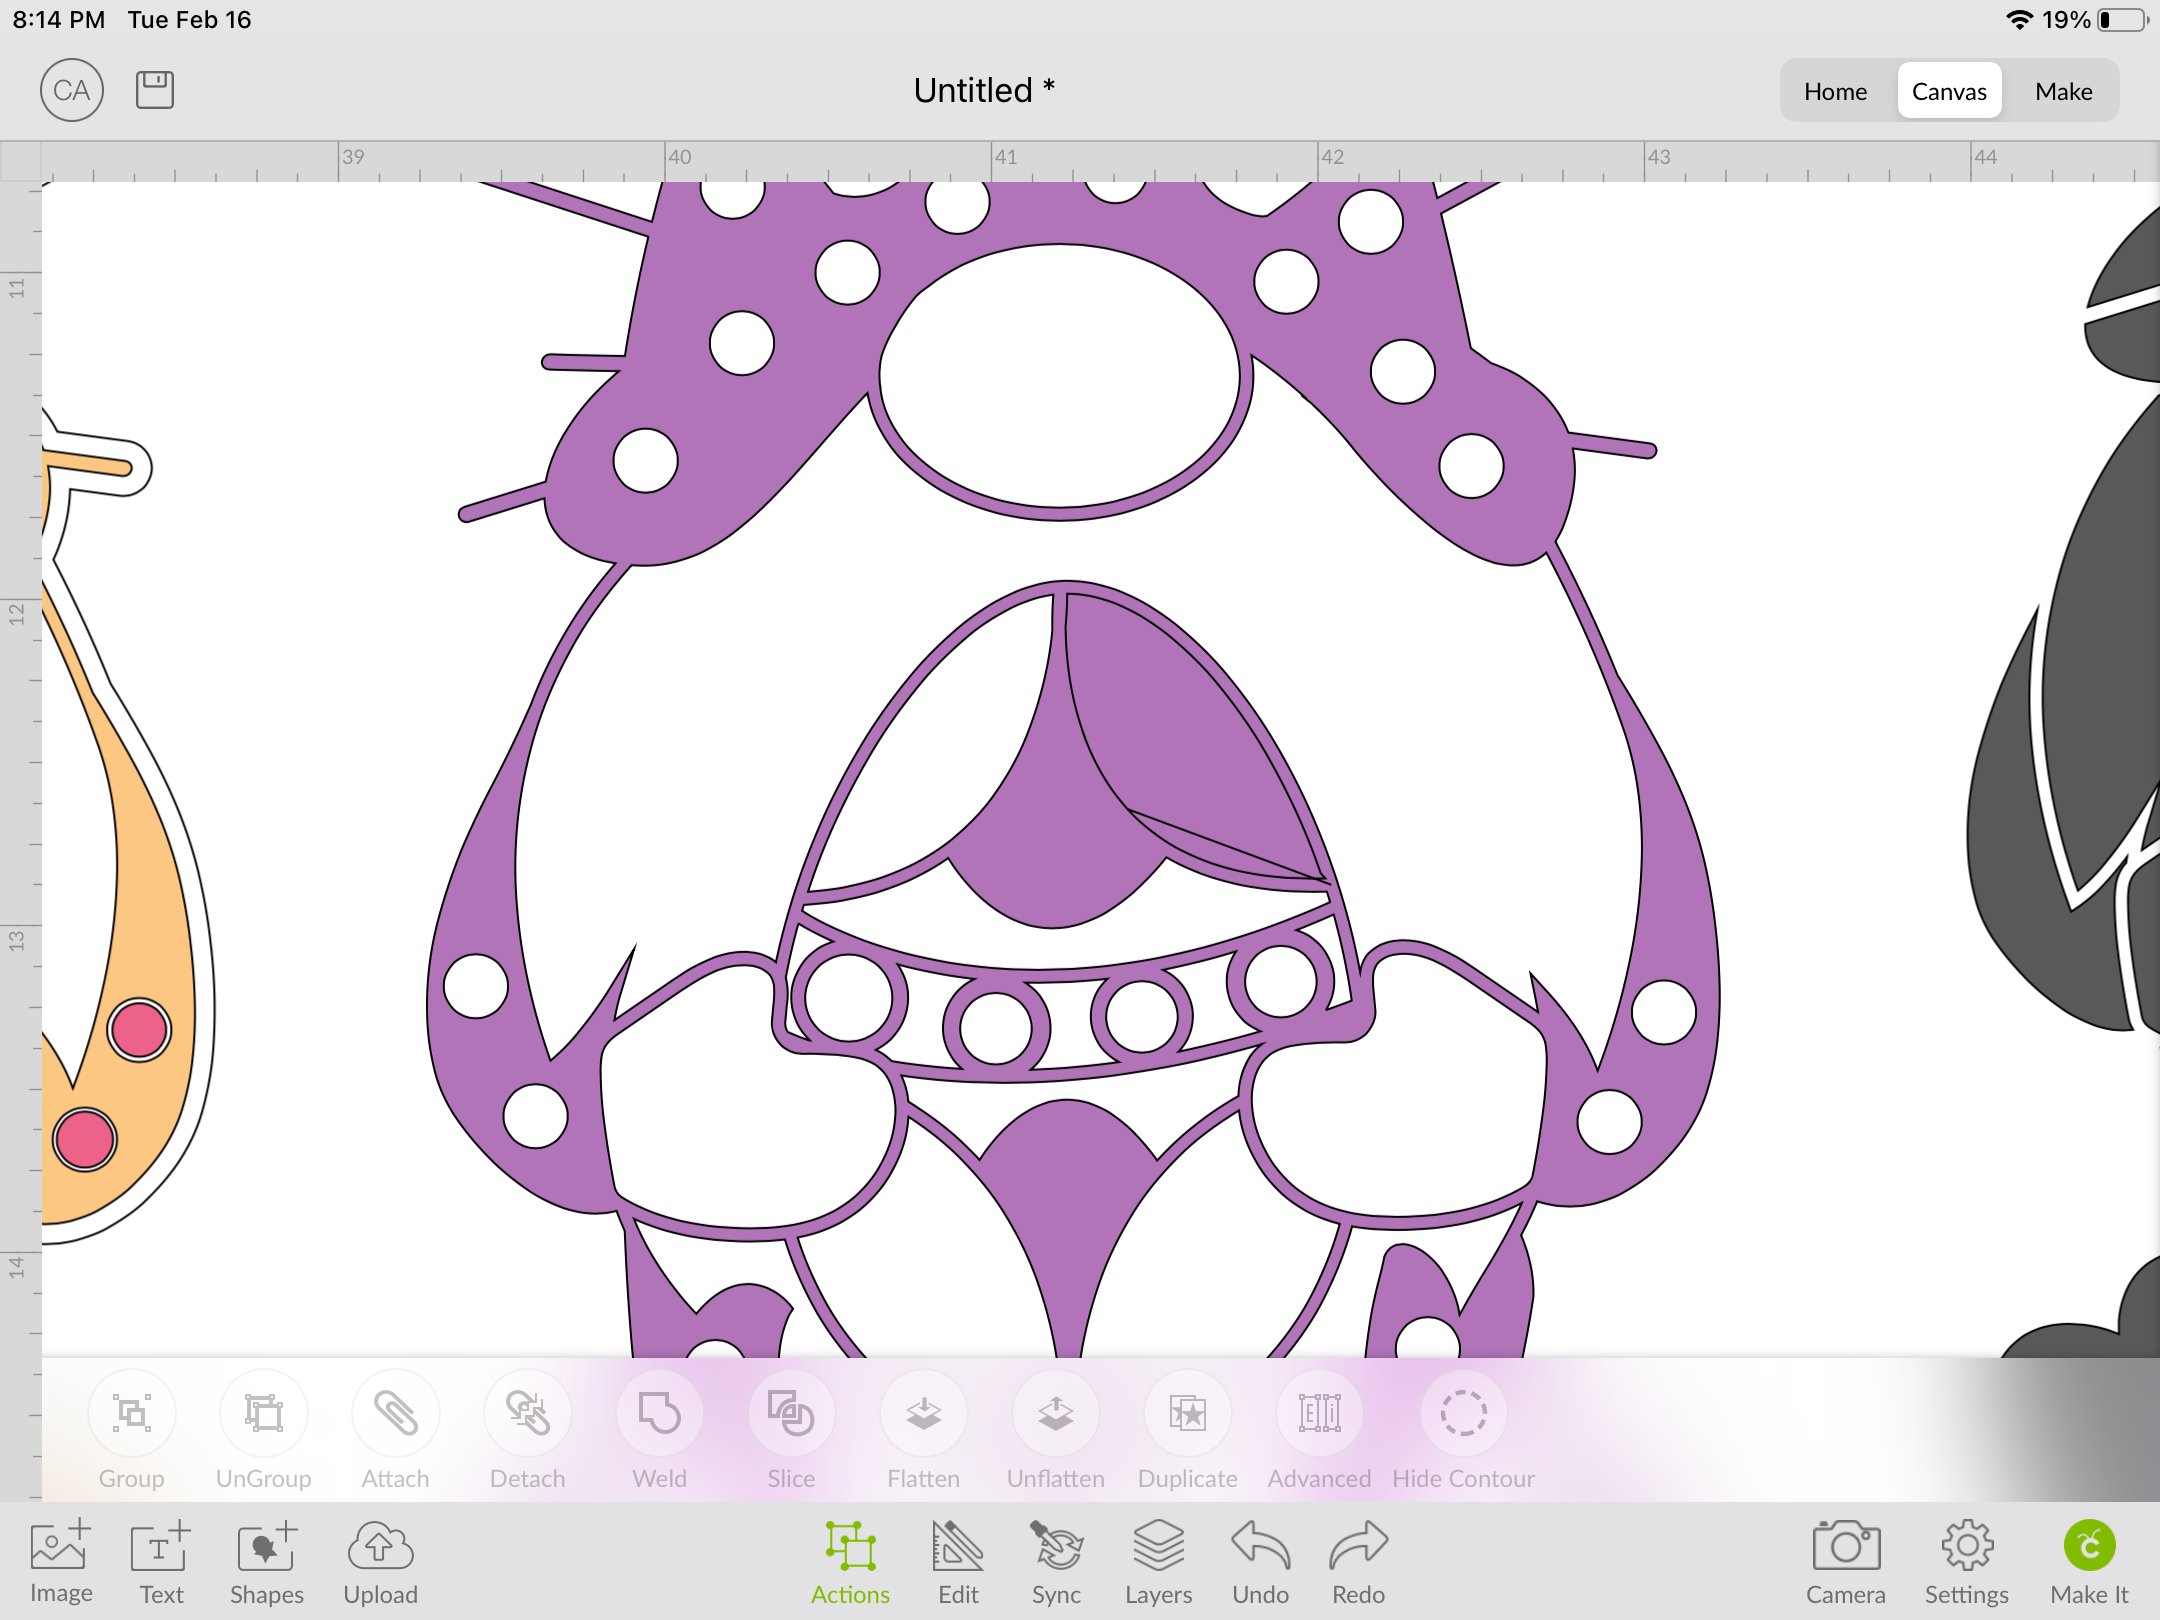Screen dimensions: 2160x1620
Task: Switch to the Make tab
Action: point(2063,91)
